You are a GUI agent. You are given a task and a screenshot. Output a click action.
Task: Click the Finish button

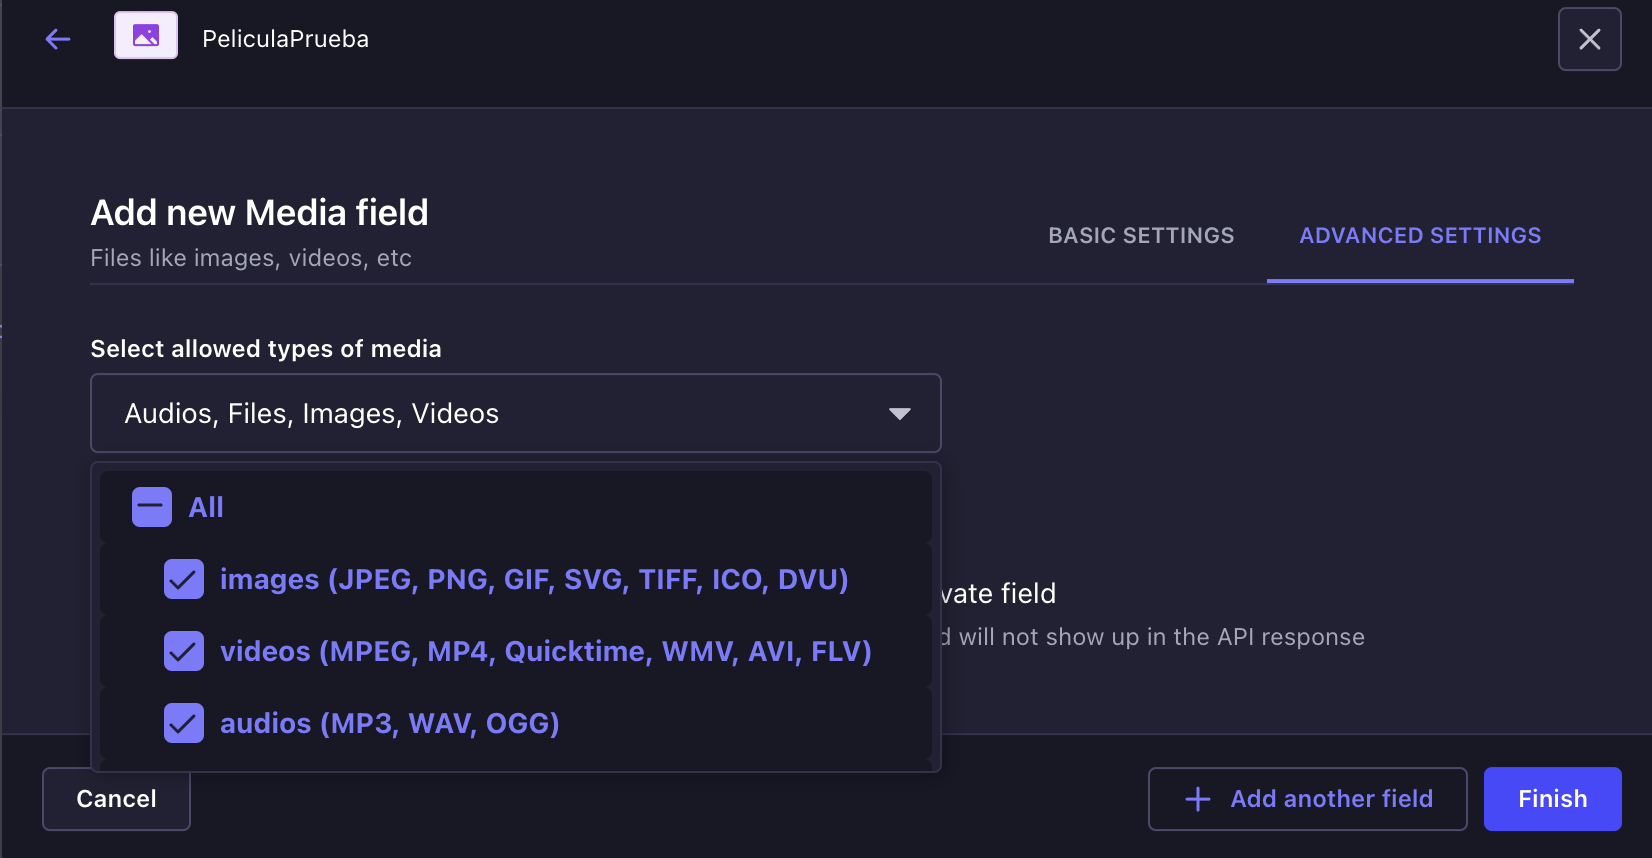[1553, 799]
